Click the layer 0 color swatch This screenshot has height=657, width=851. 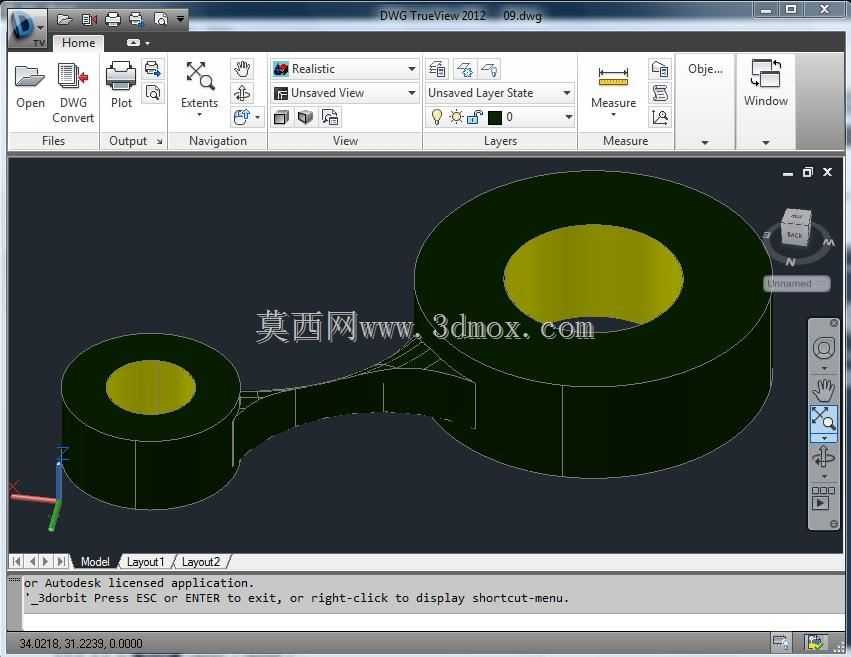tap(495, 117)
